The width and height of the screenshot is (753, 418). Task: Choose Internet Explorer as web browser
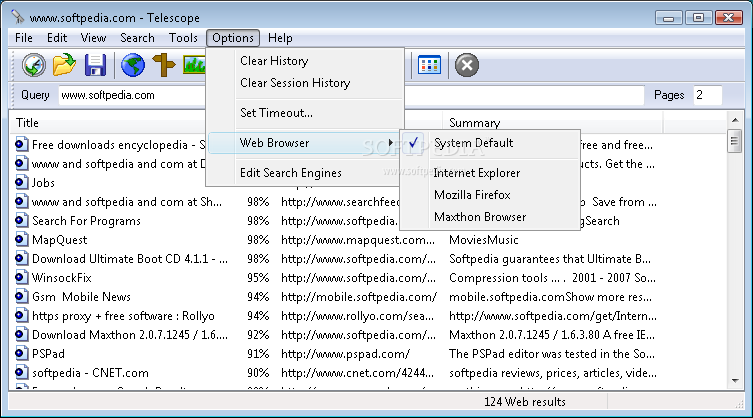[x=490, y=173]
